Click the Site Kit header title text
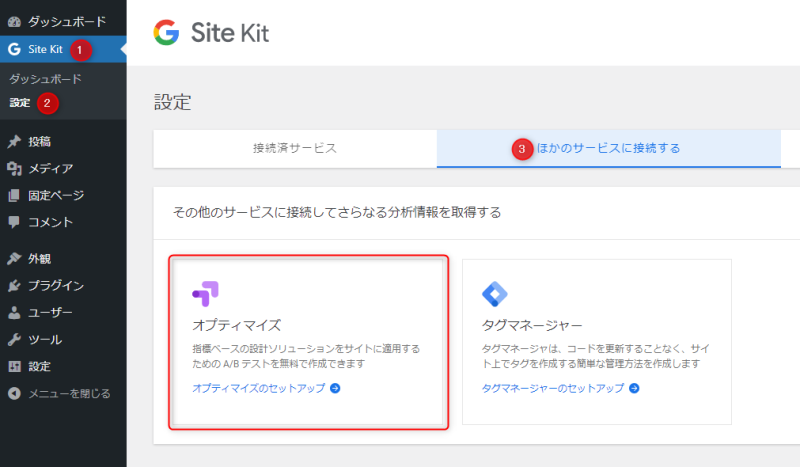Screen dimensions: 800x467 point(230,33)
